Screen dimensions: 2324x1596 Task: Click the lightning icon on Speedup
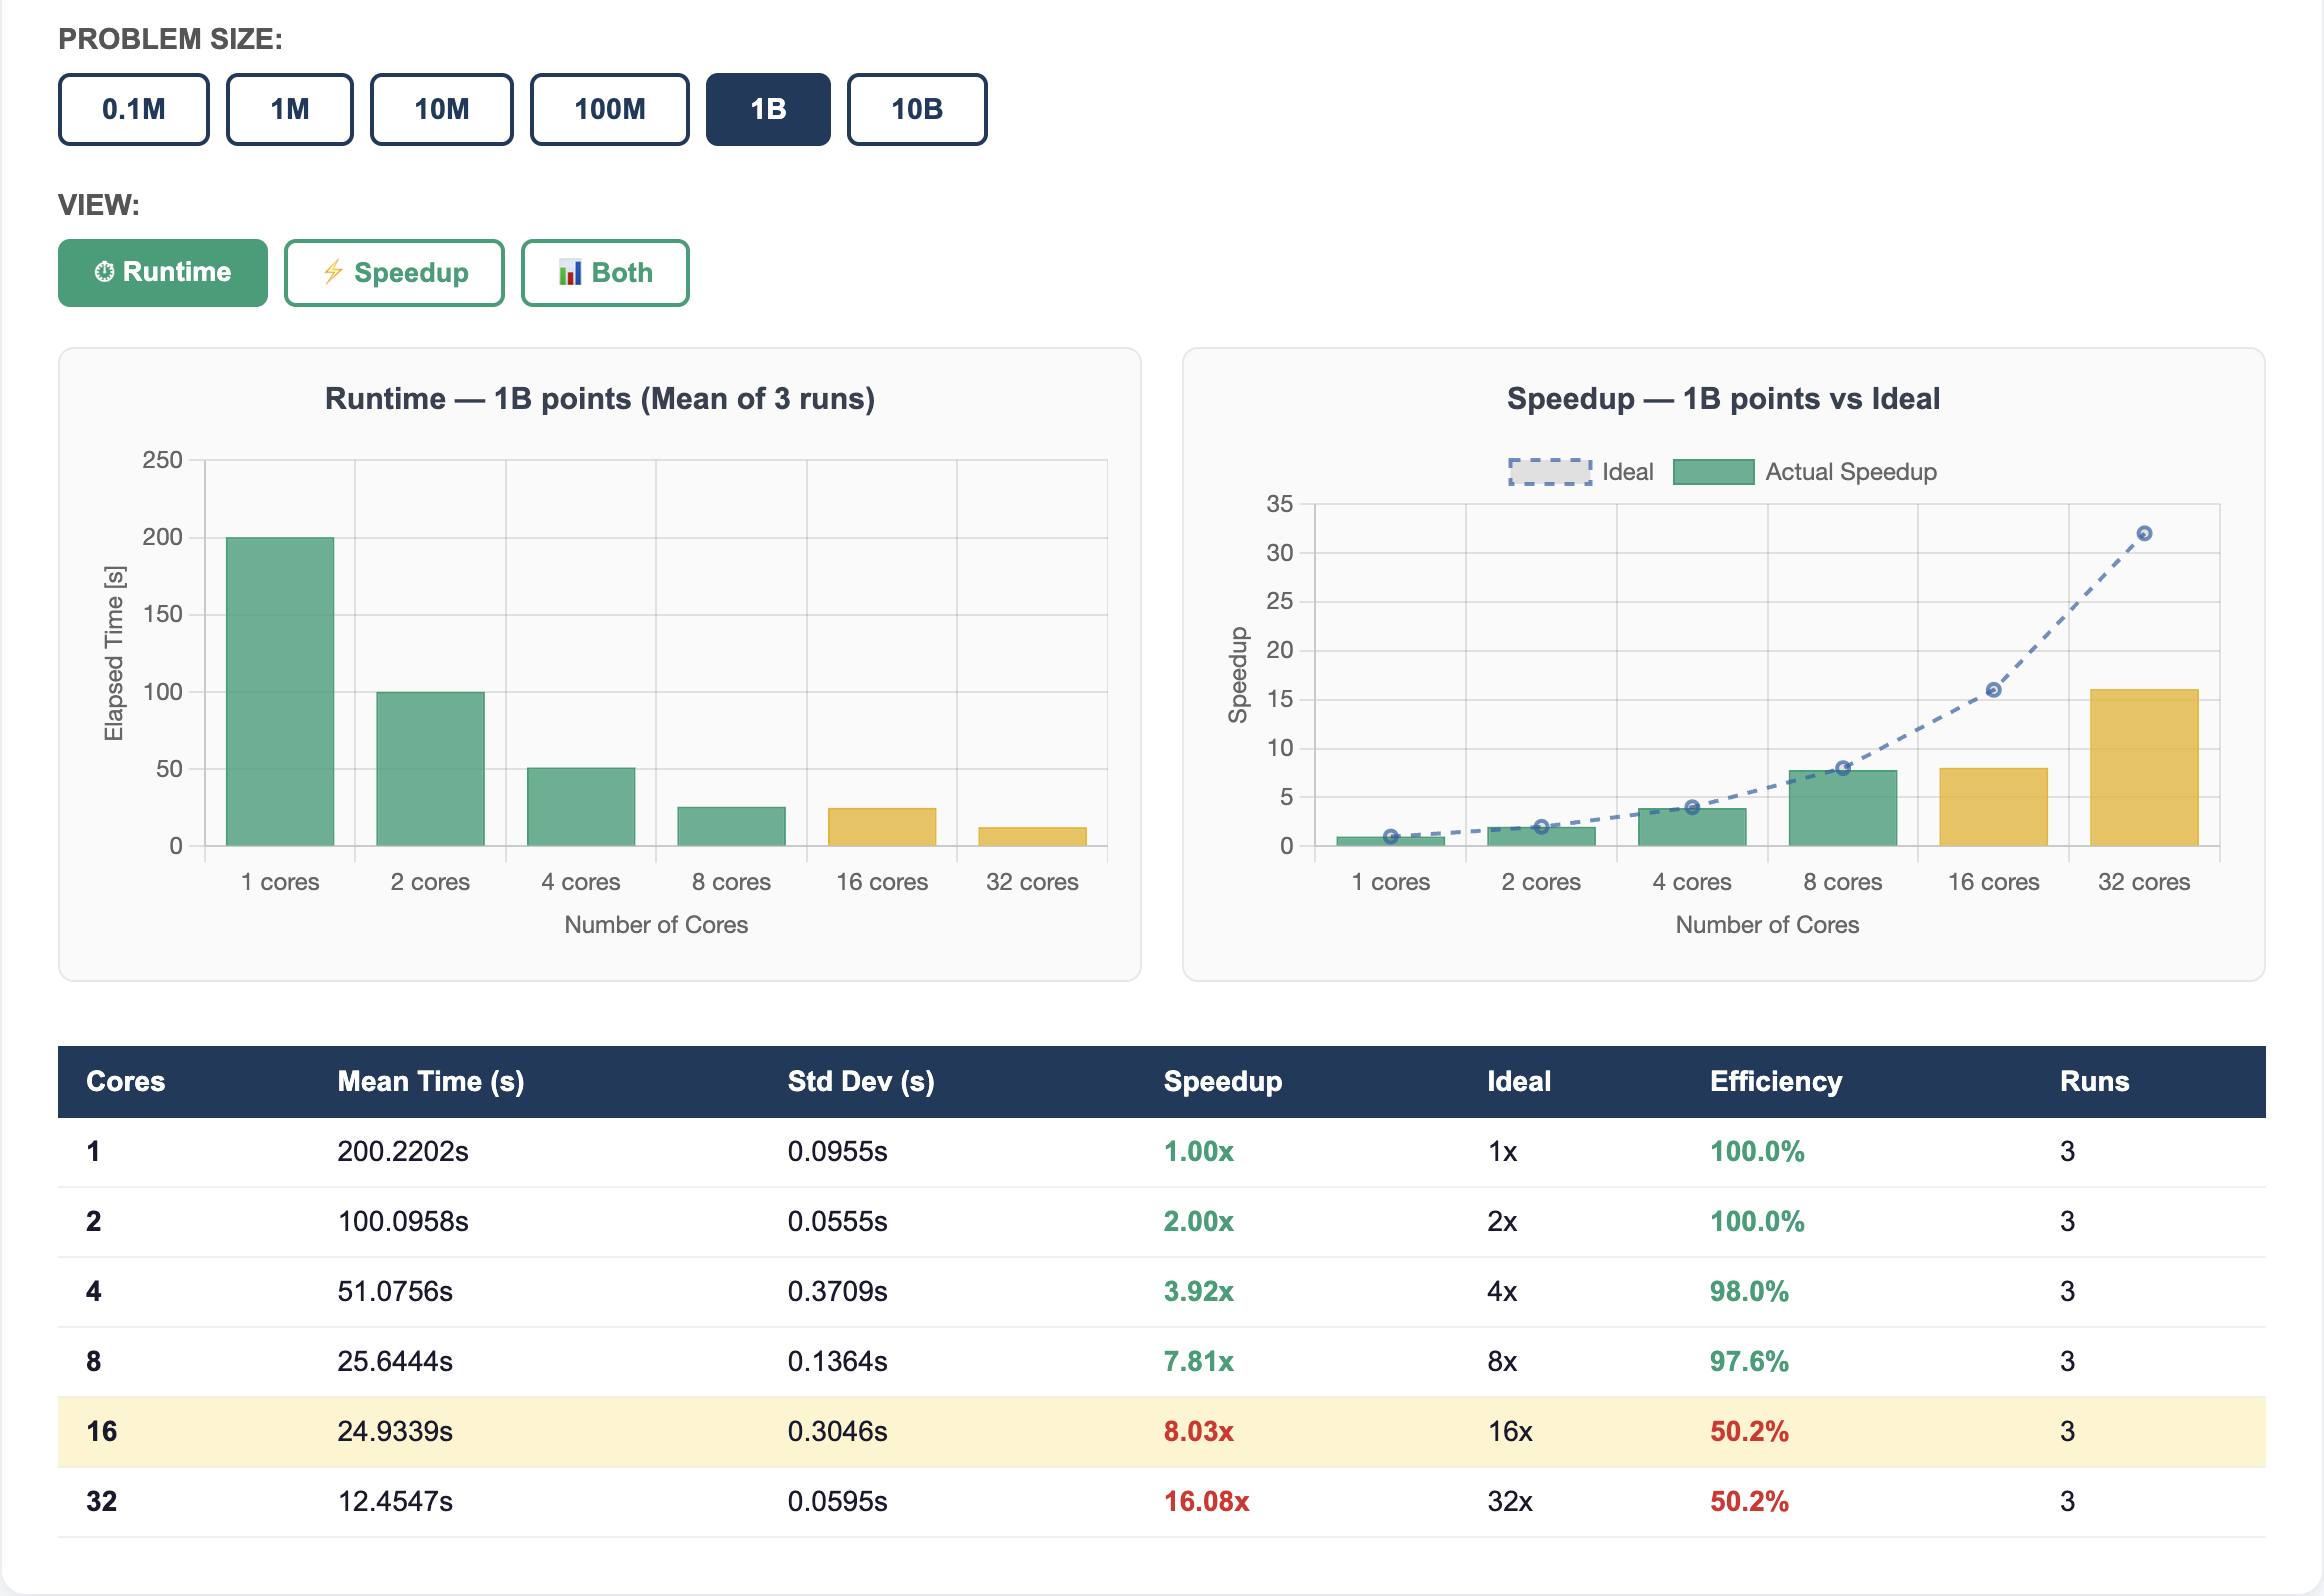pos(333,272)
